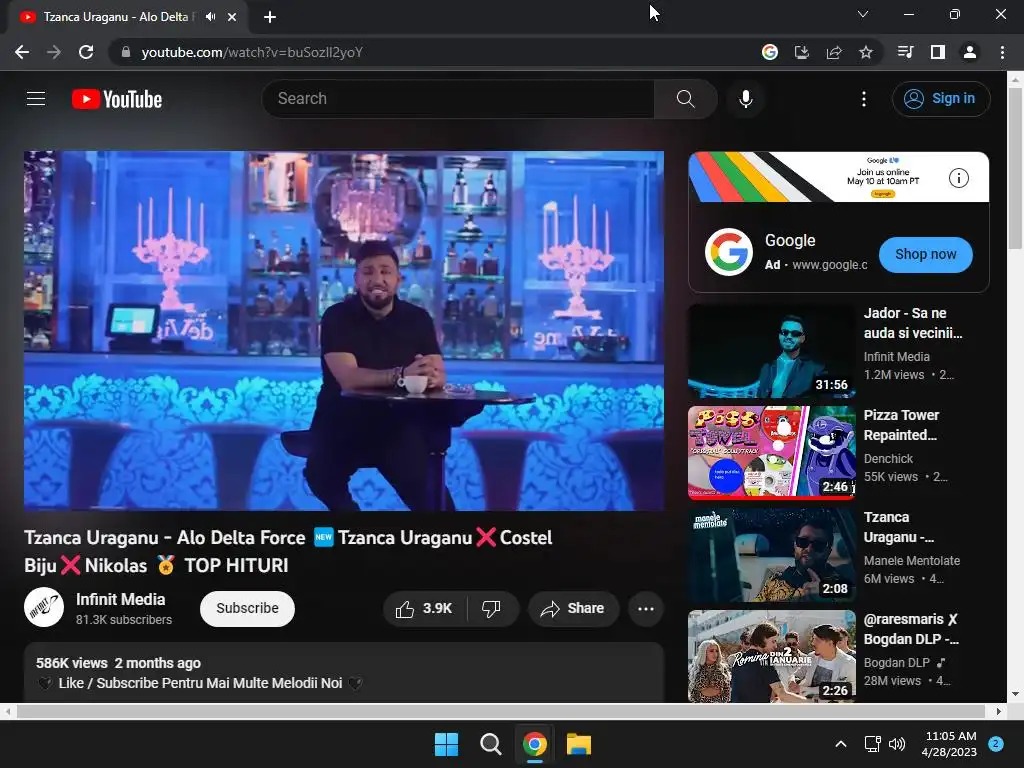Image resolution: width=1024 pixels, height=768 pixels.
Task: Install app icon in address bar
Action: (x=802, y=52)
